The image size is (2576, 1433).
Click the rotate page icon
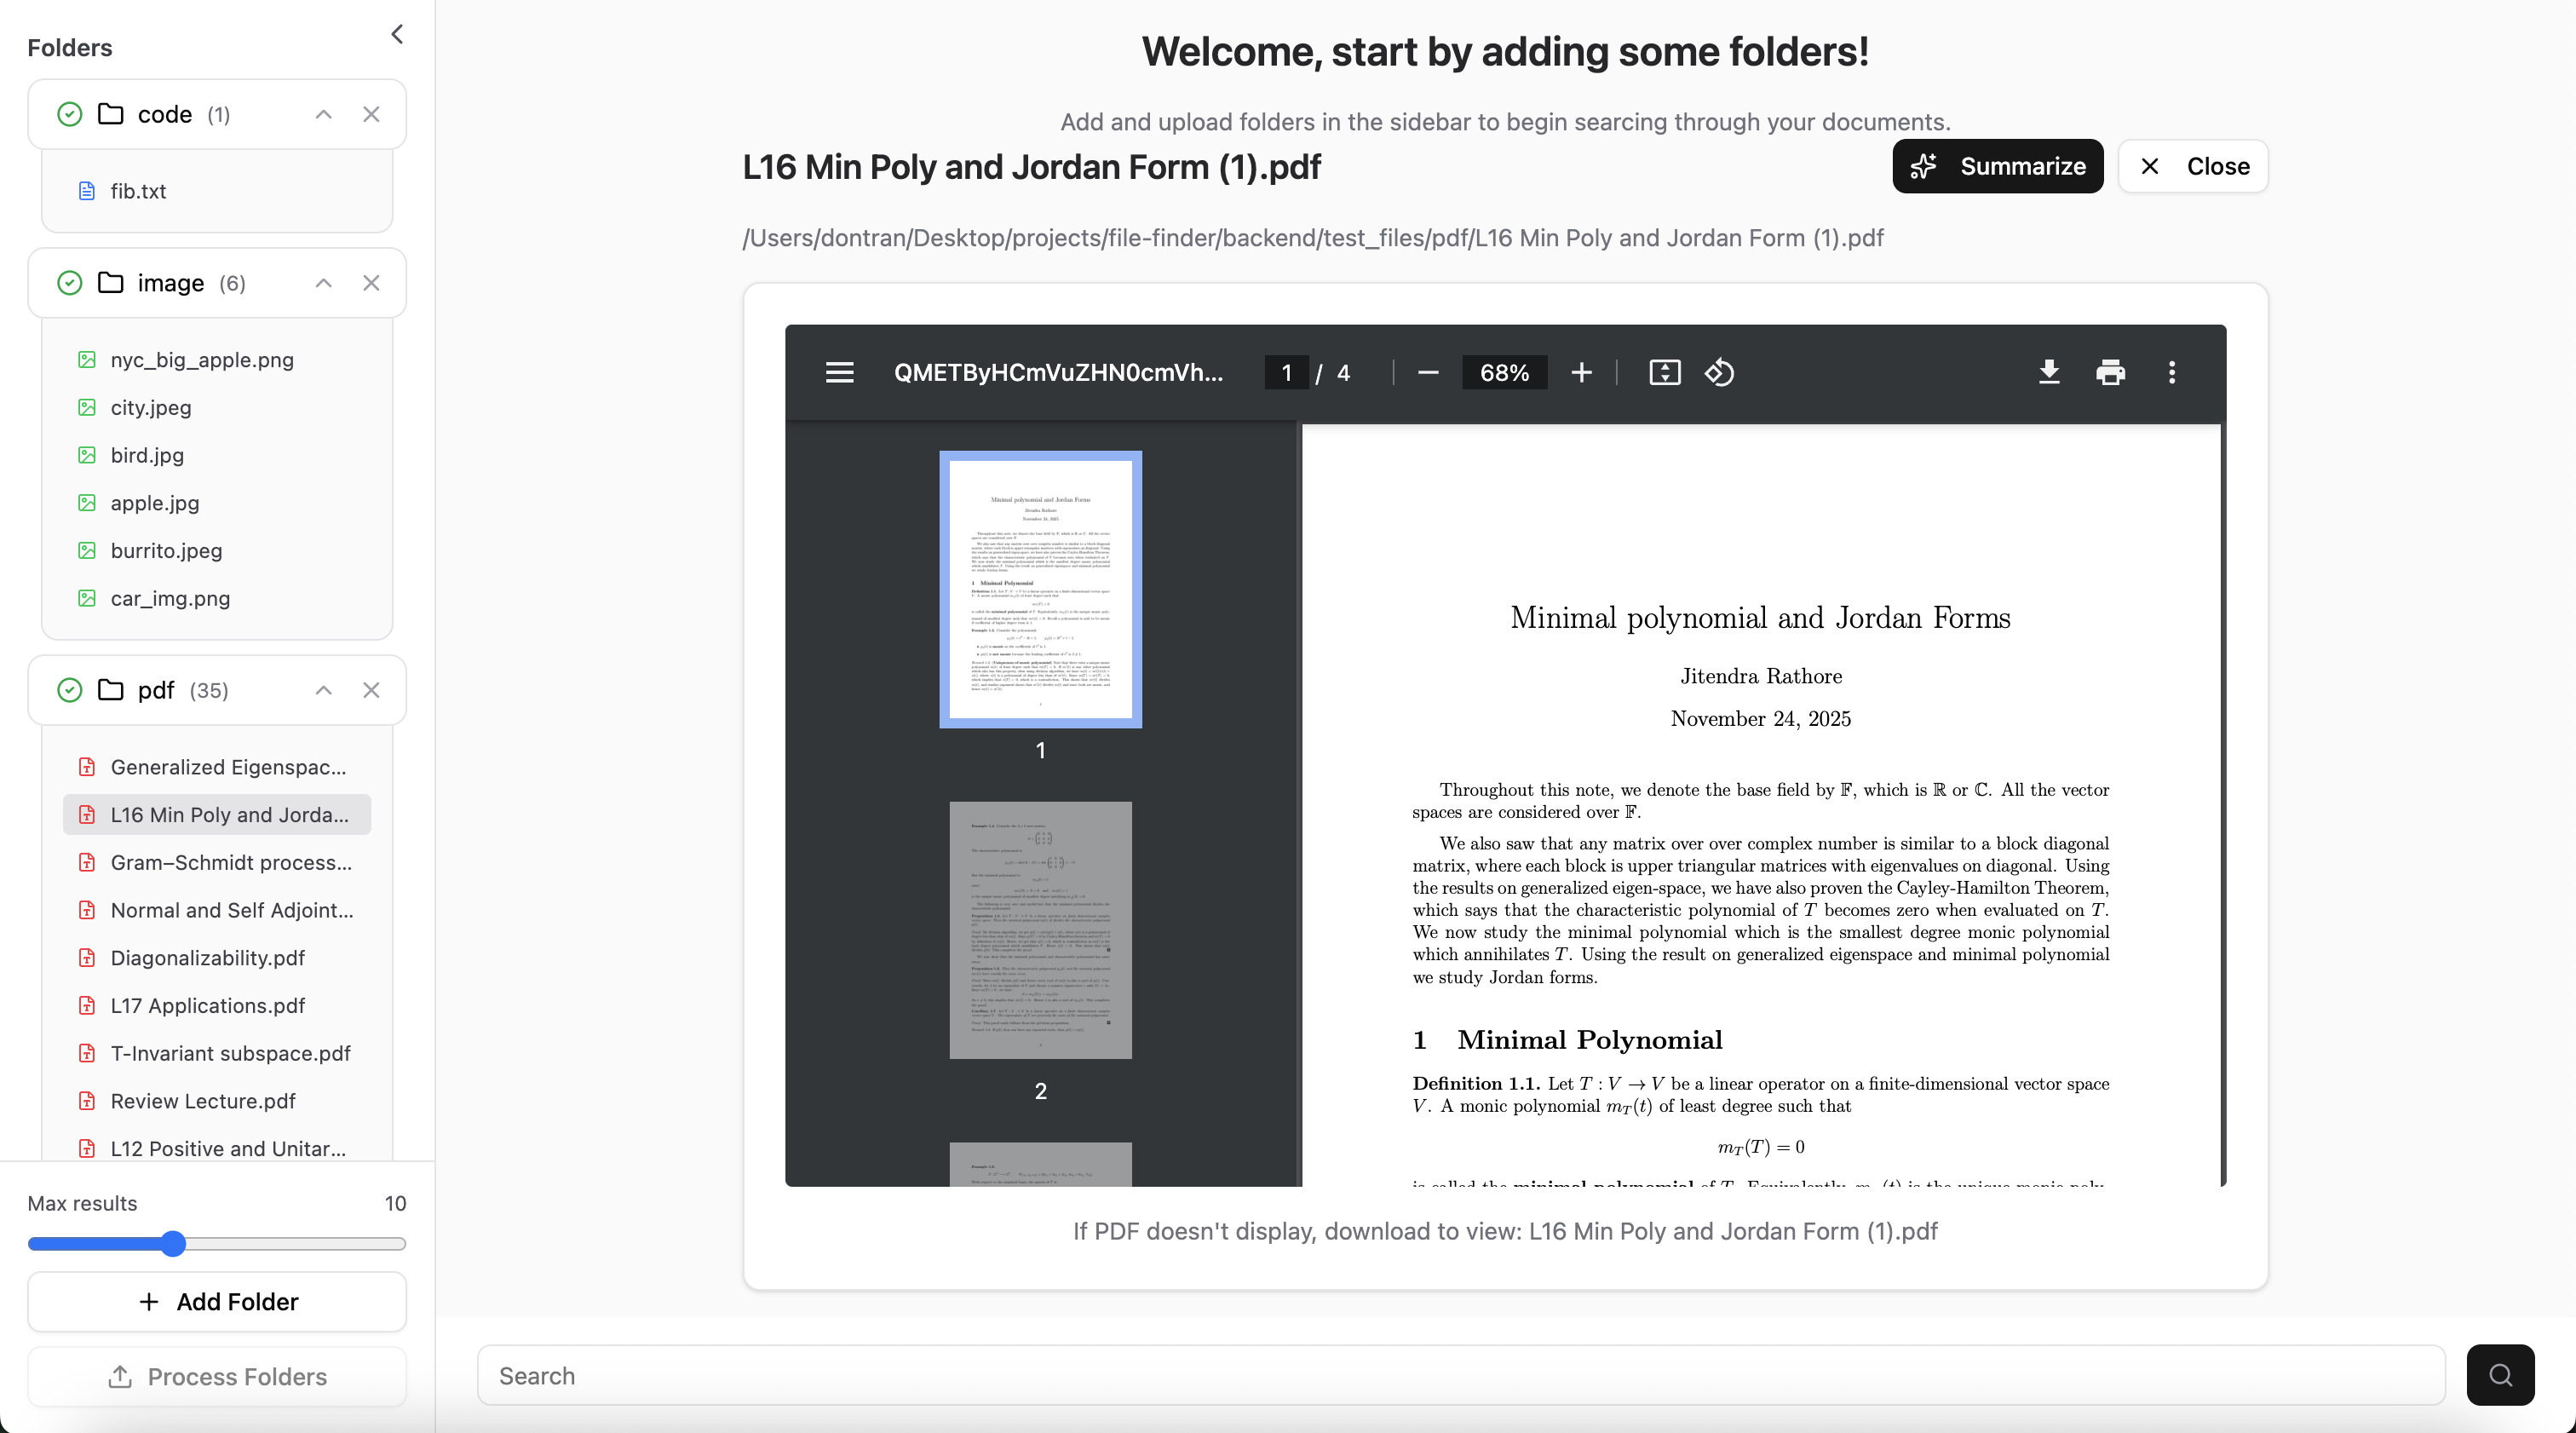[x=1719, y=373]
